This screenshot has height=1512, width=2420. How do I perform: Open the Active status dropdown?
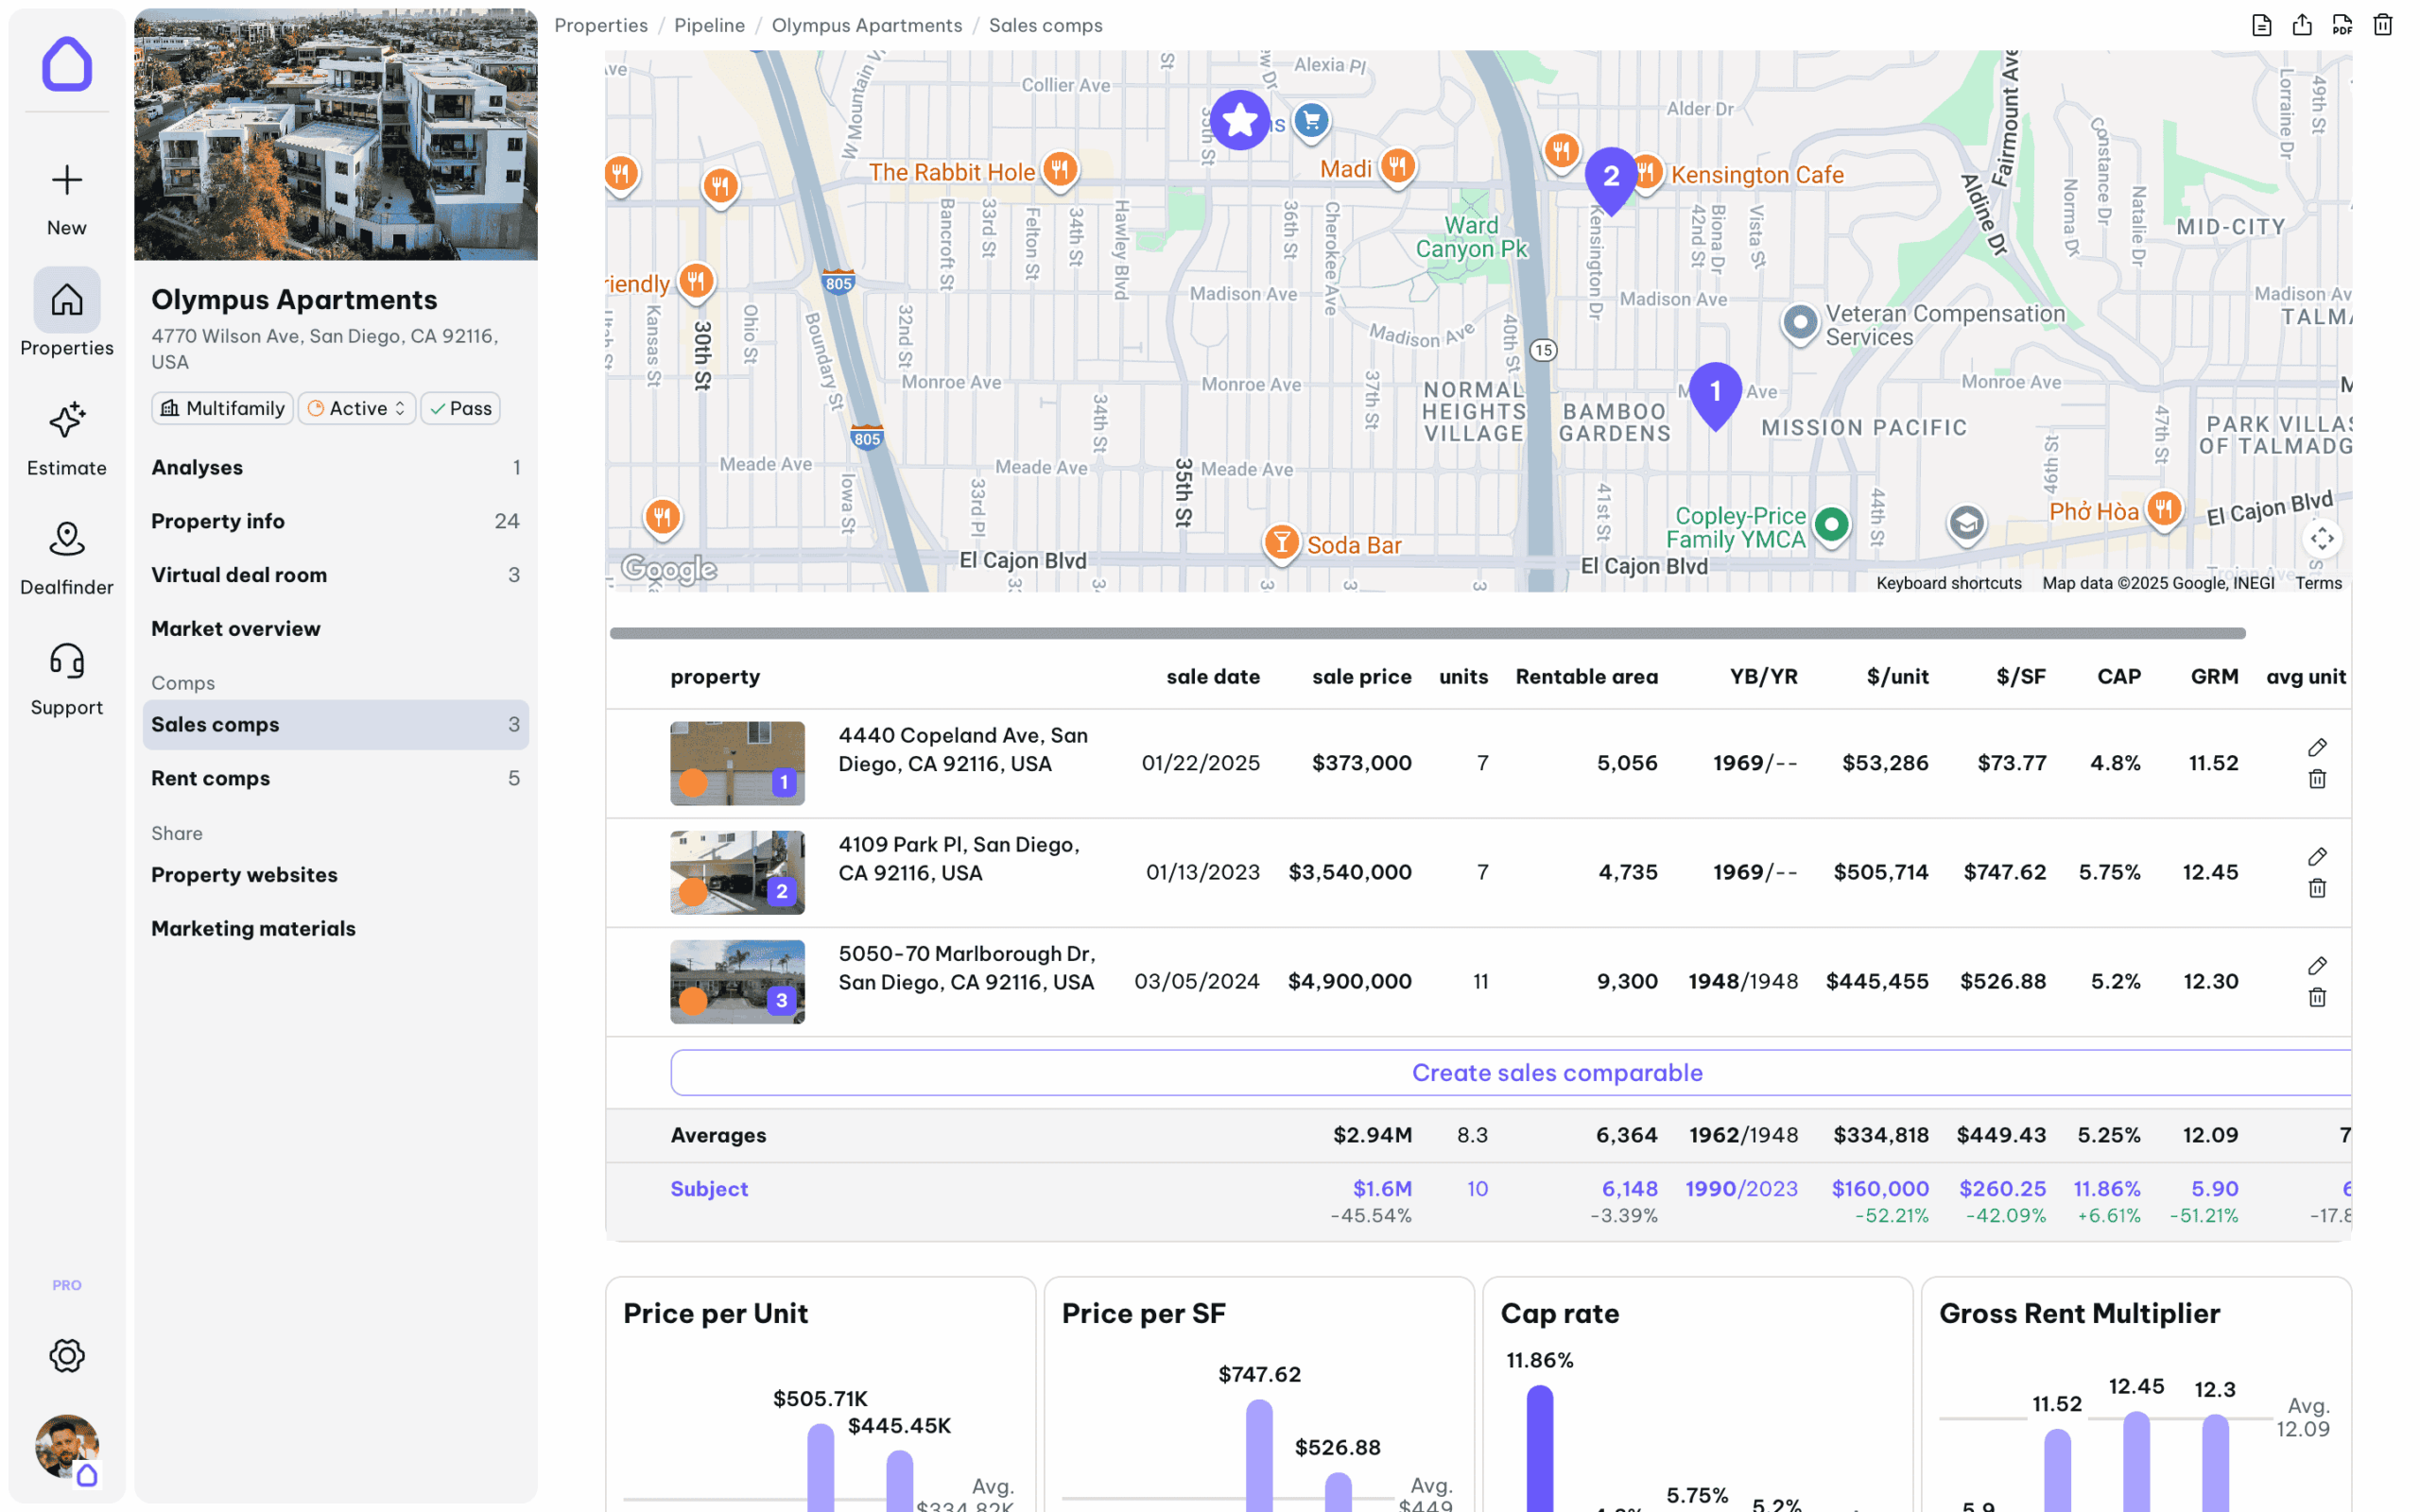pos(357,408)
